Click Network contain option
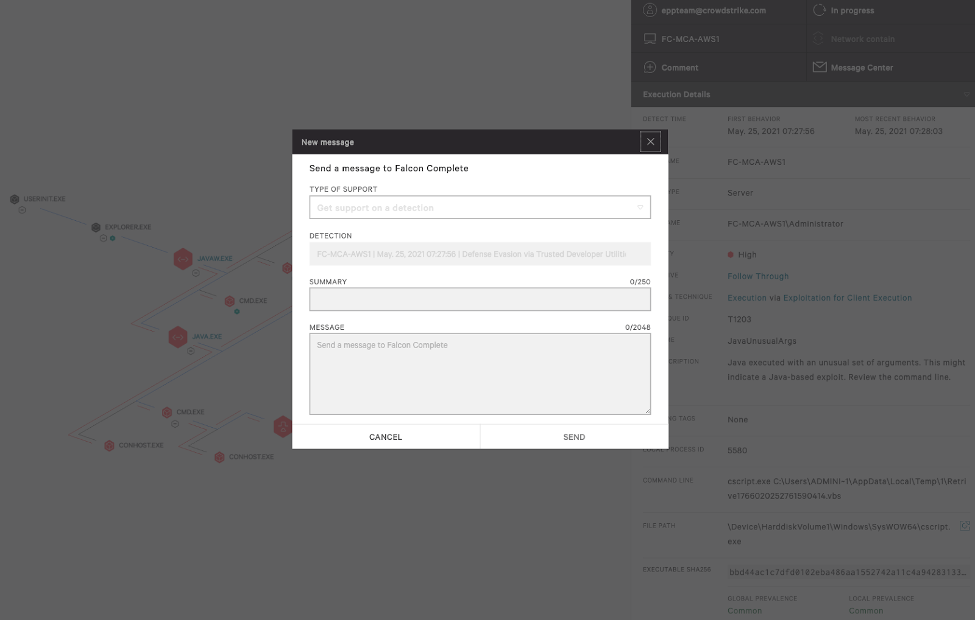 (862, 39)
